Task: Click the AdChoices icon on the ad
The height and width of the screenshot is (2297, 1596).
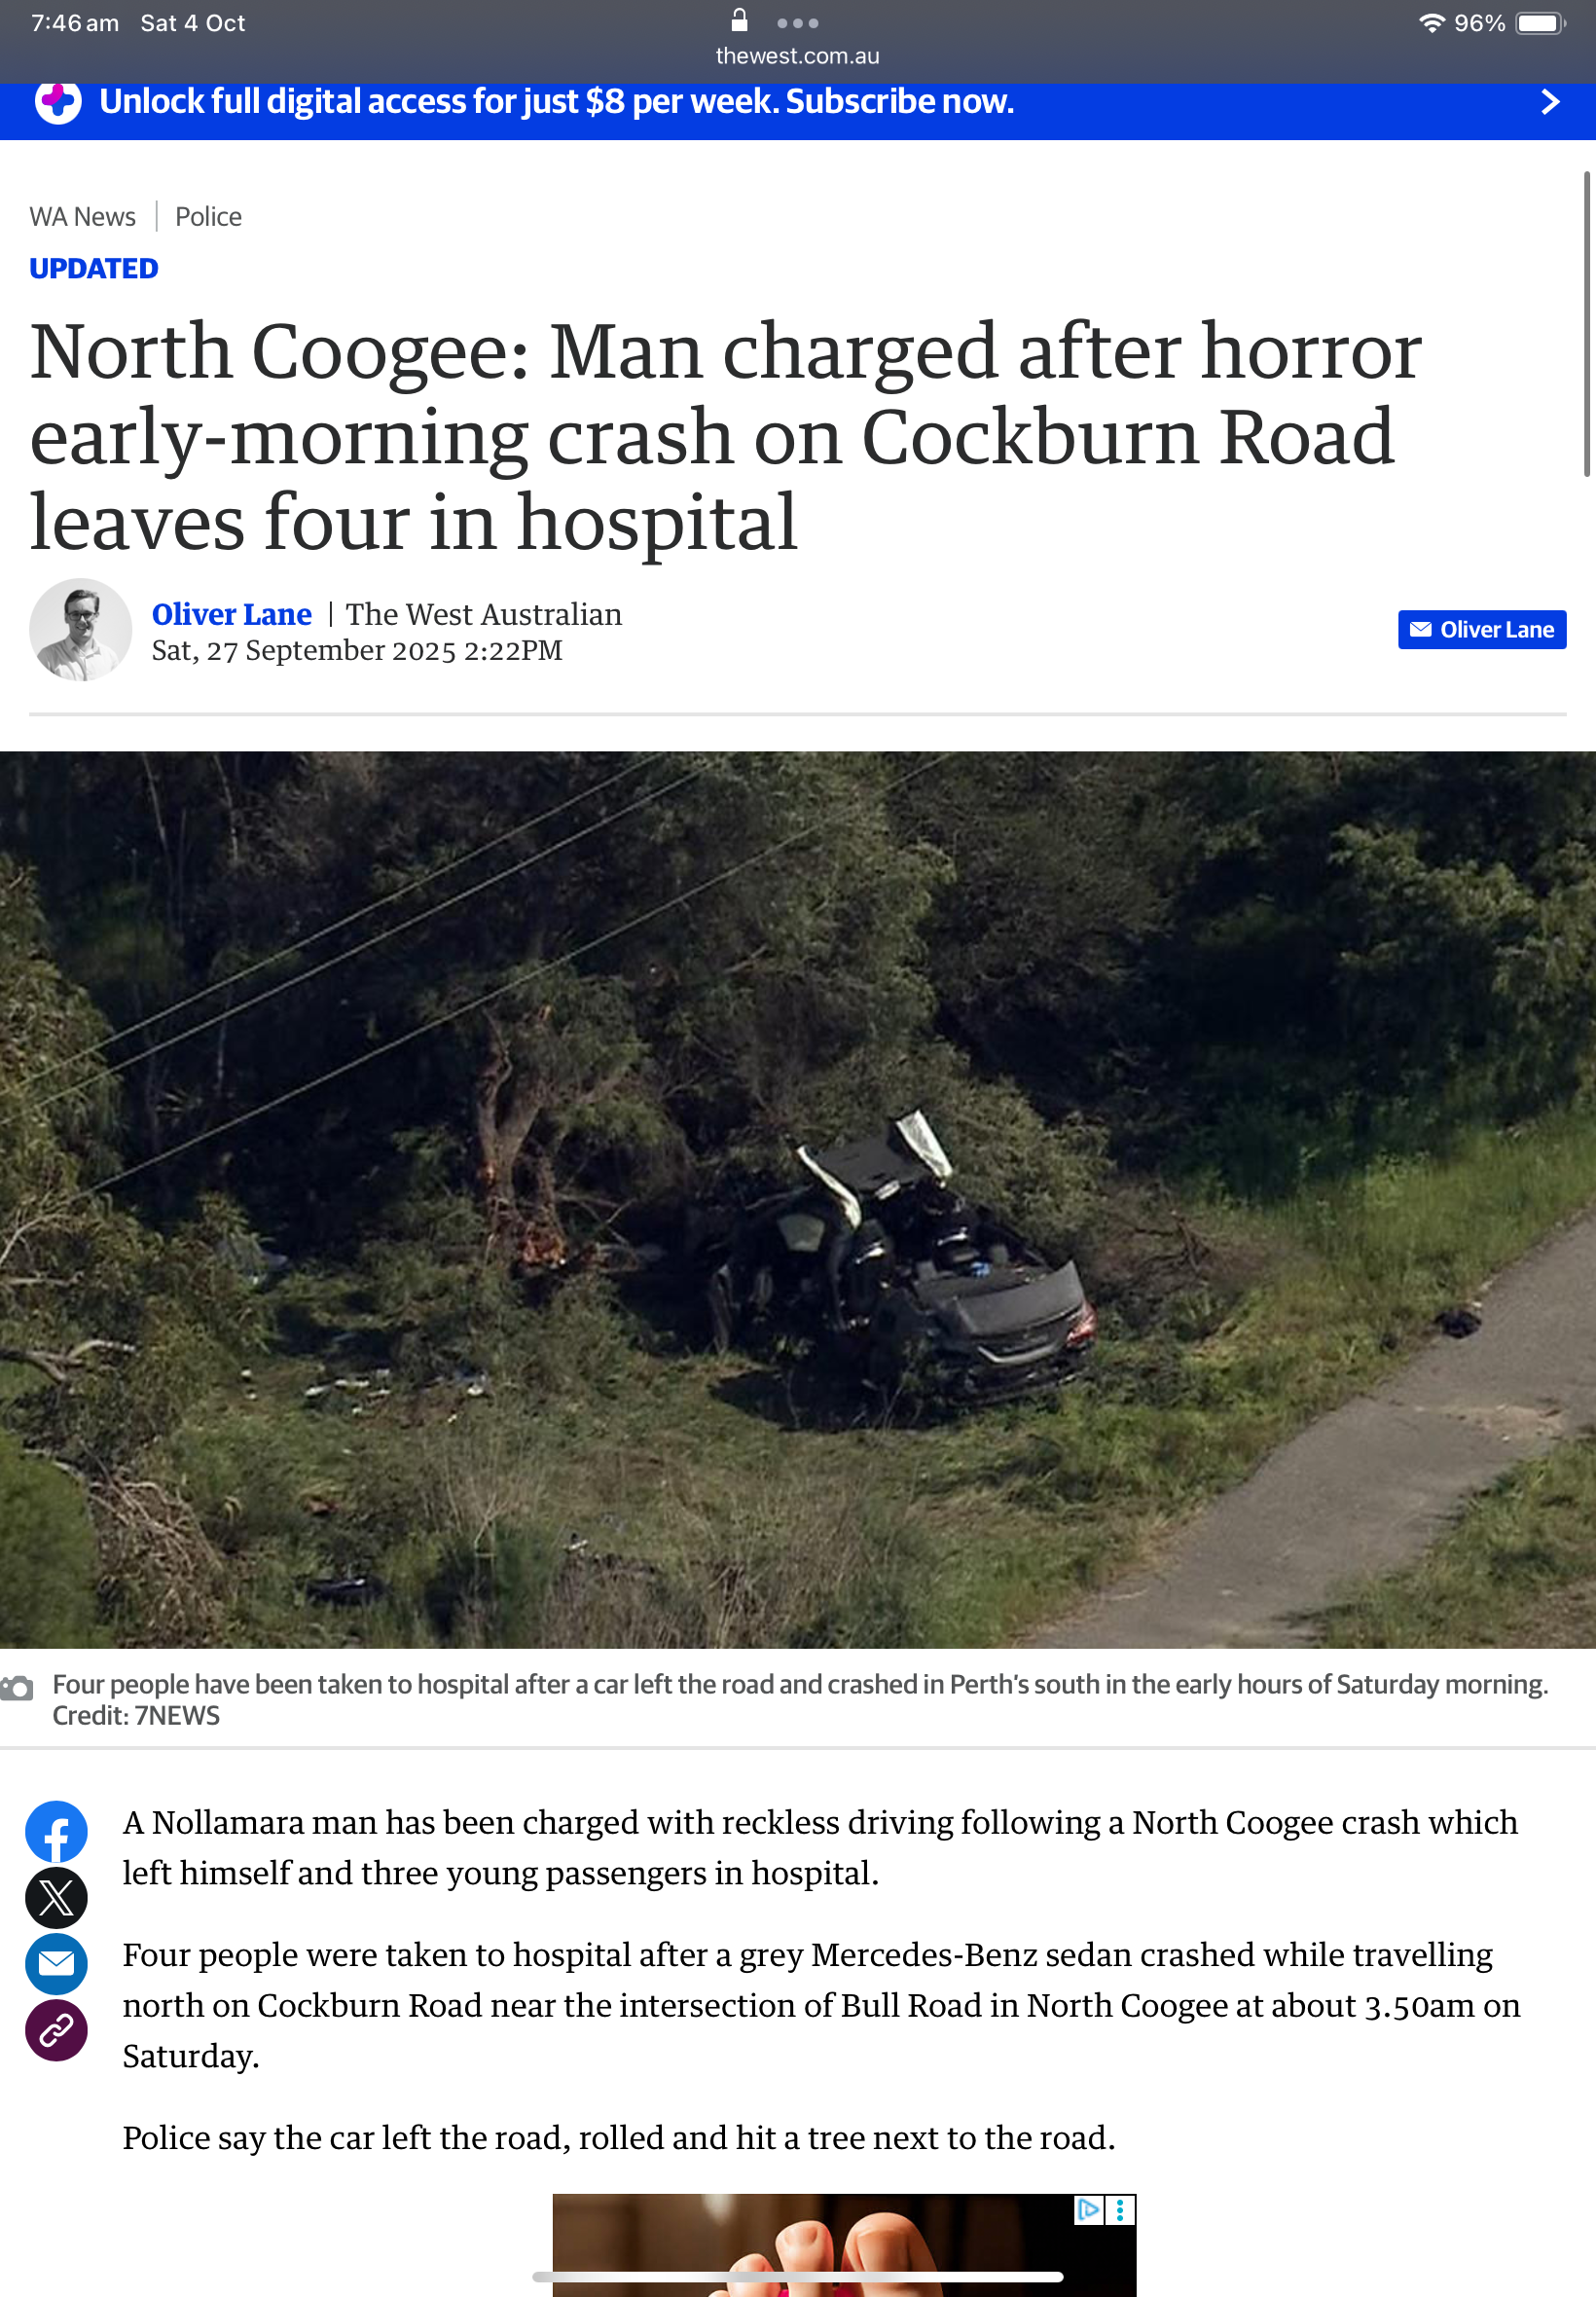Action: coord(1088,2209)
